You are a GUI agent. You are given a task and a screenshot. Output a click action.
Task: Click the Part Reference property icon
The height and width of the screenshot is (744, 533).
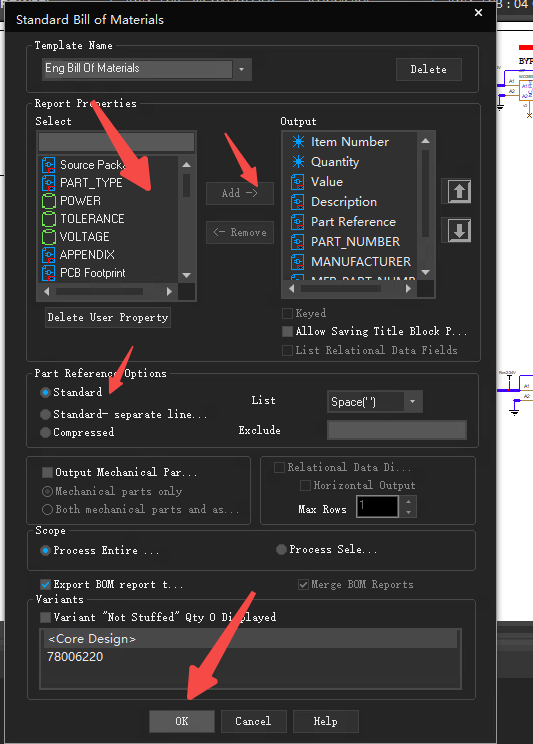298,222
